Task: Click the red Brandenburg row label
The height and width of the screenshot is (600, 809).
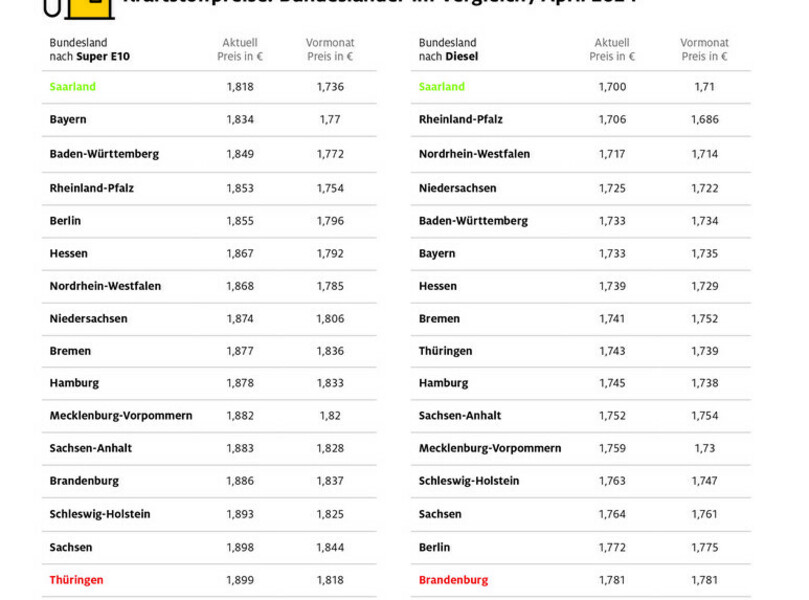Action: pyautogui.click(x=453, y=580)
